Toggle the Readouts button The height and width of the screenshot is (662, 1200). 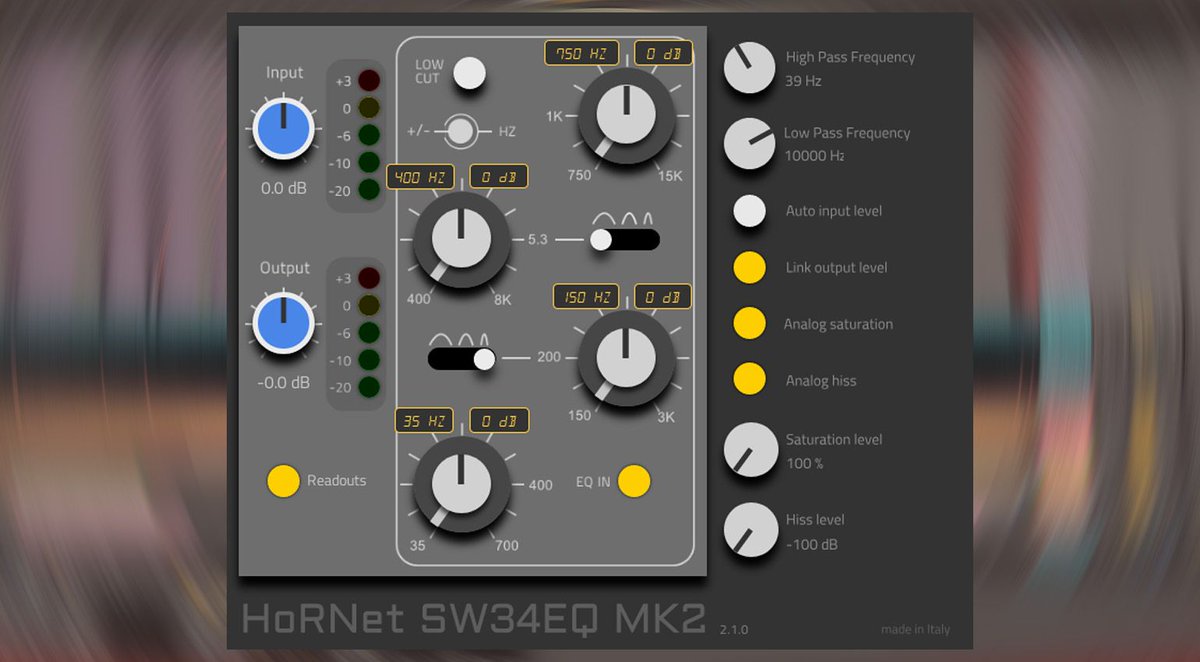pos(283,481)
